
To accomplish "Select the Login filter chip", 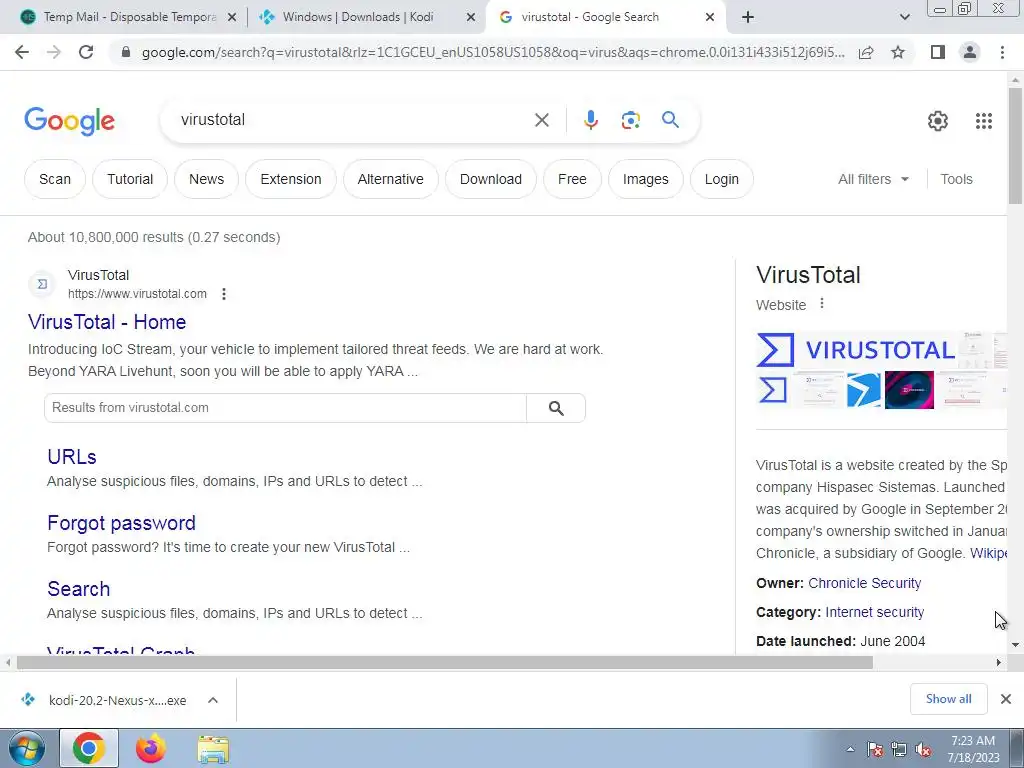I will [x=722, y=179].
